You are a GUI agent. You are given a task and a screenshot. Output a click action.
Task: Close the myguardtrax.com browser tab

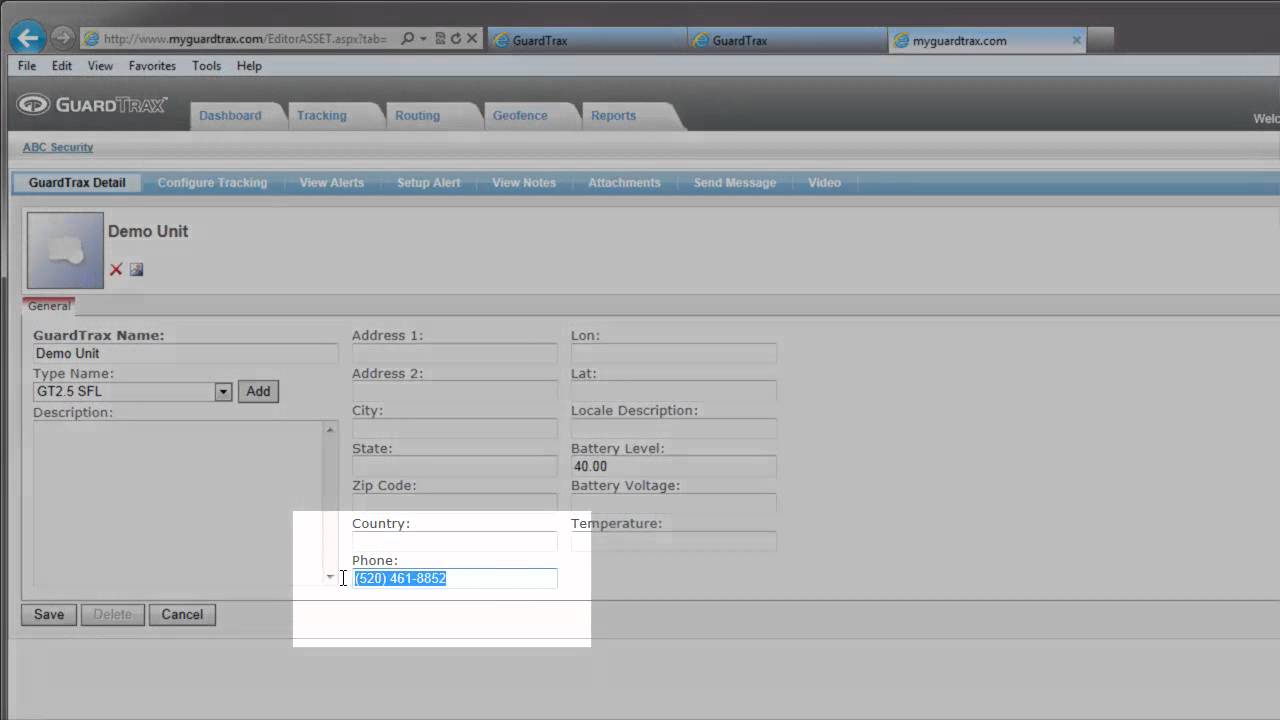click(1076, 41)
